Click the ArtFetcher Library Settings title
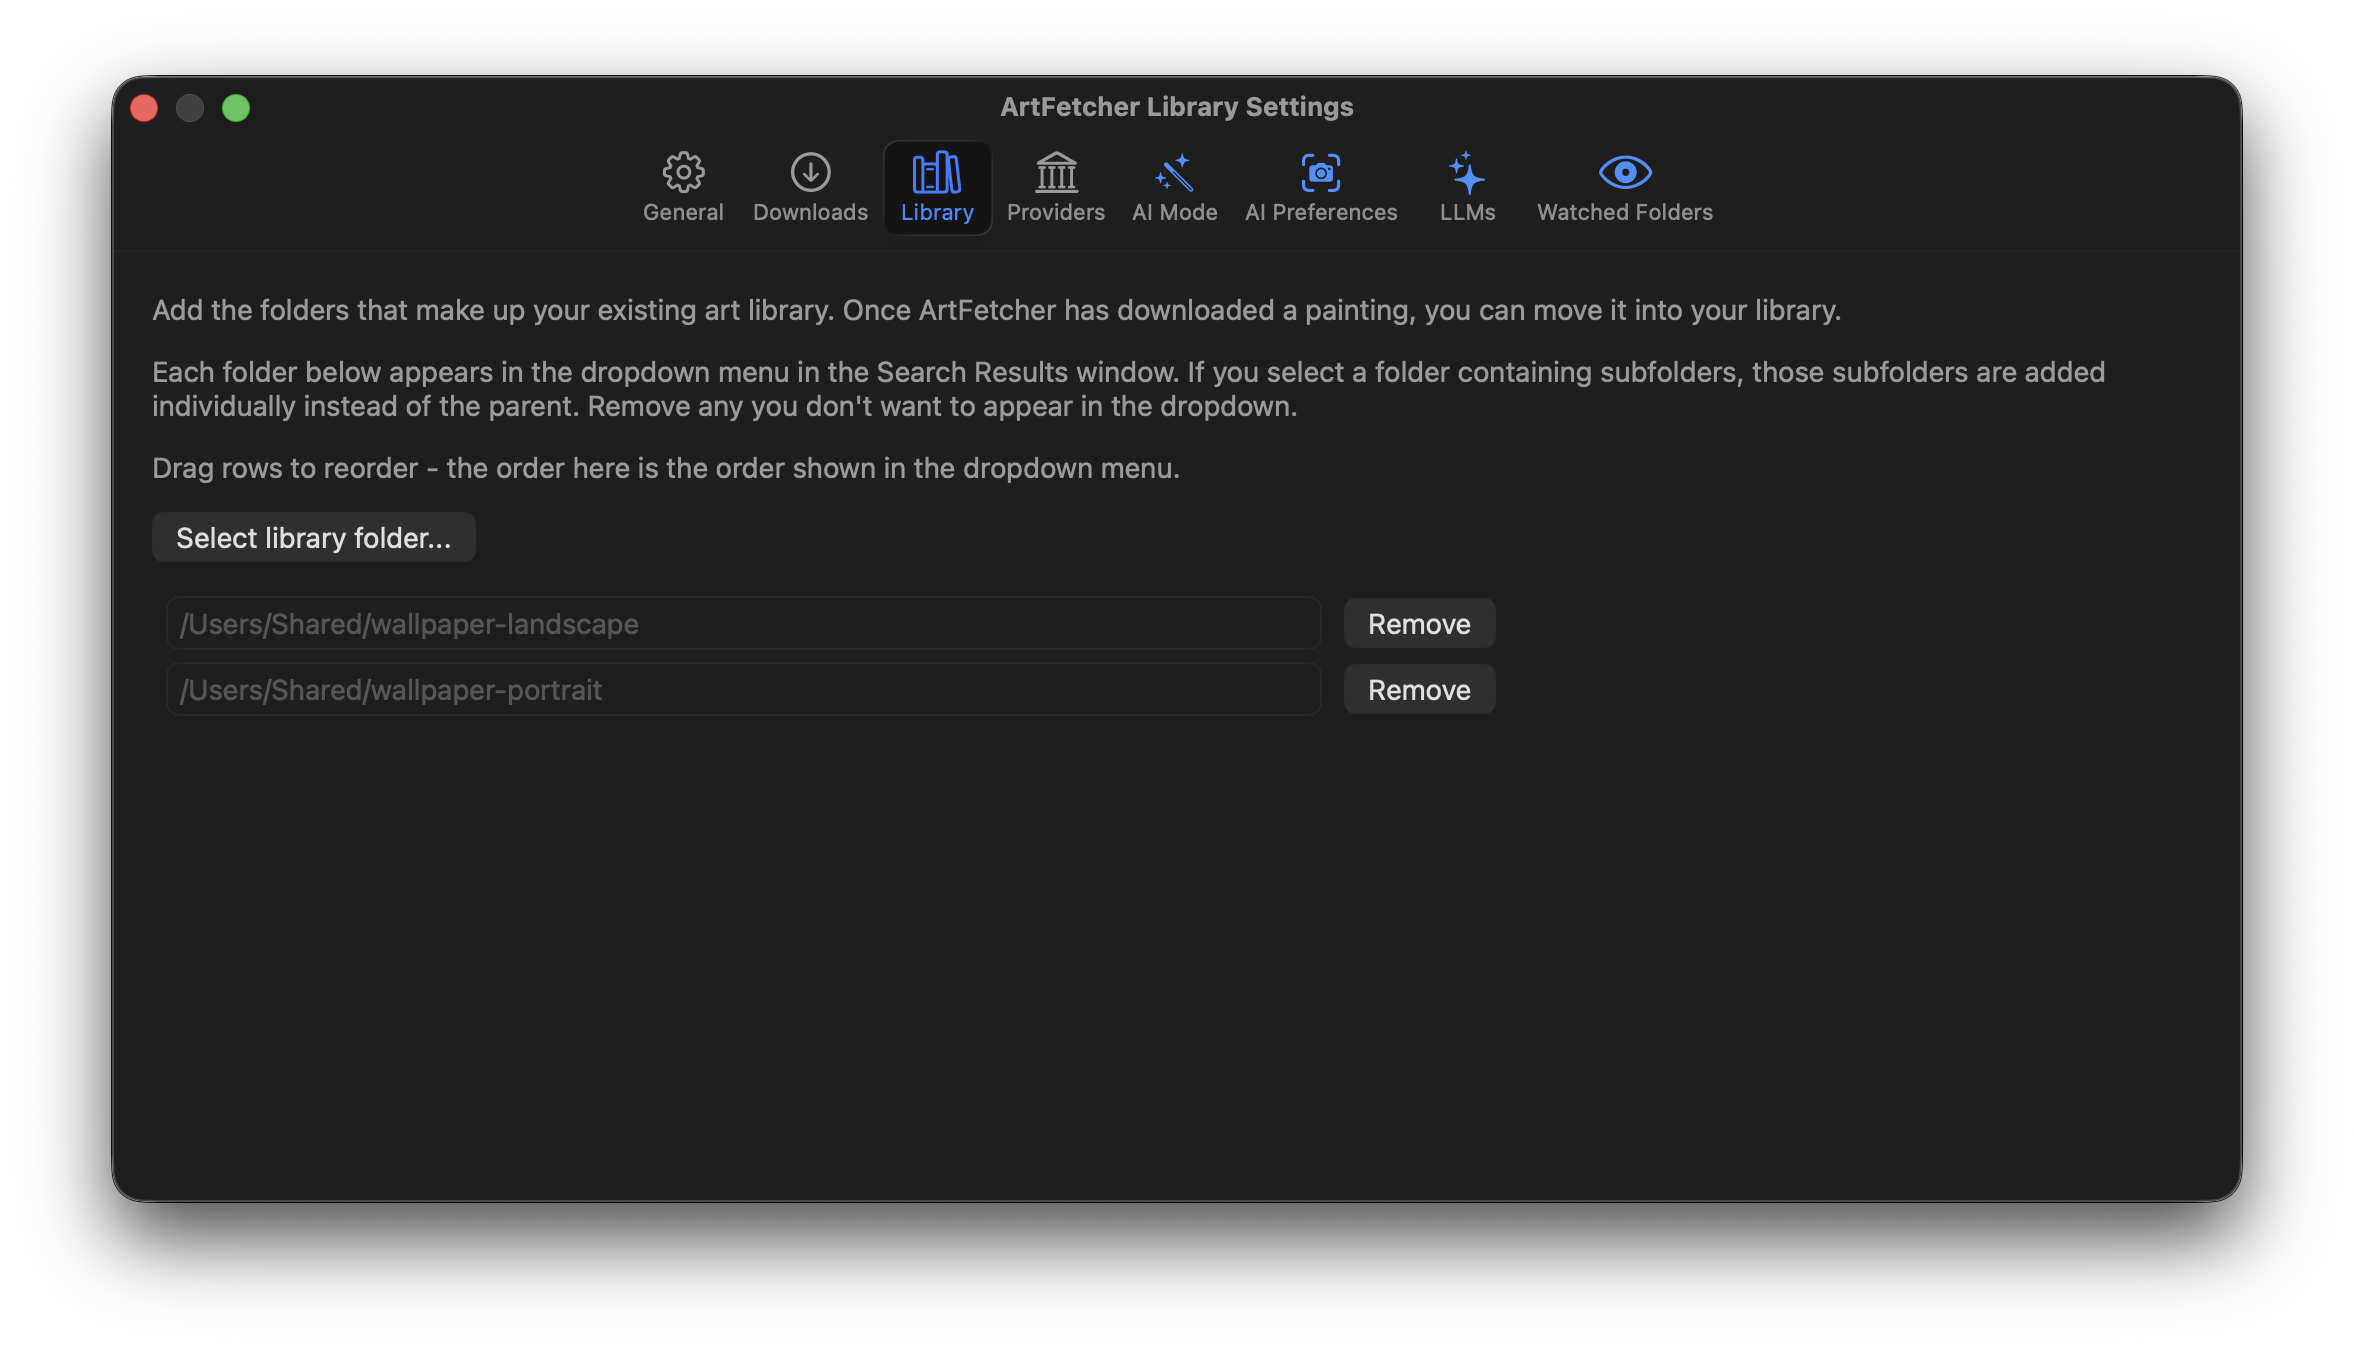The image size is (2354, 1350). coord(1176,107)
